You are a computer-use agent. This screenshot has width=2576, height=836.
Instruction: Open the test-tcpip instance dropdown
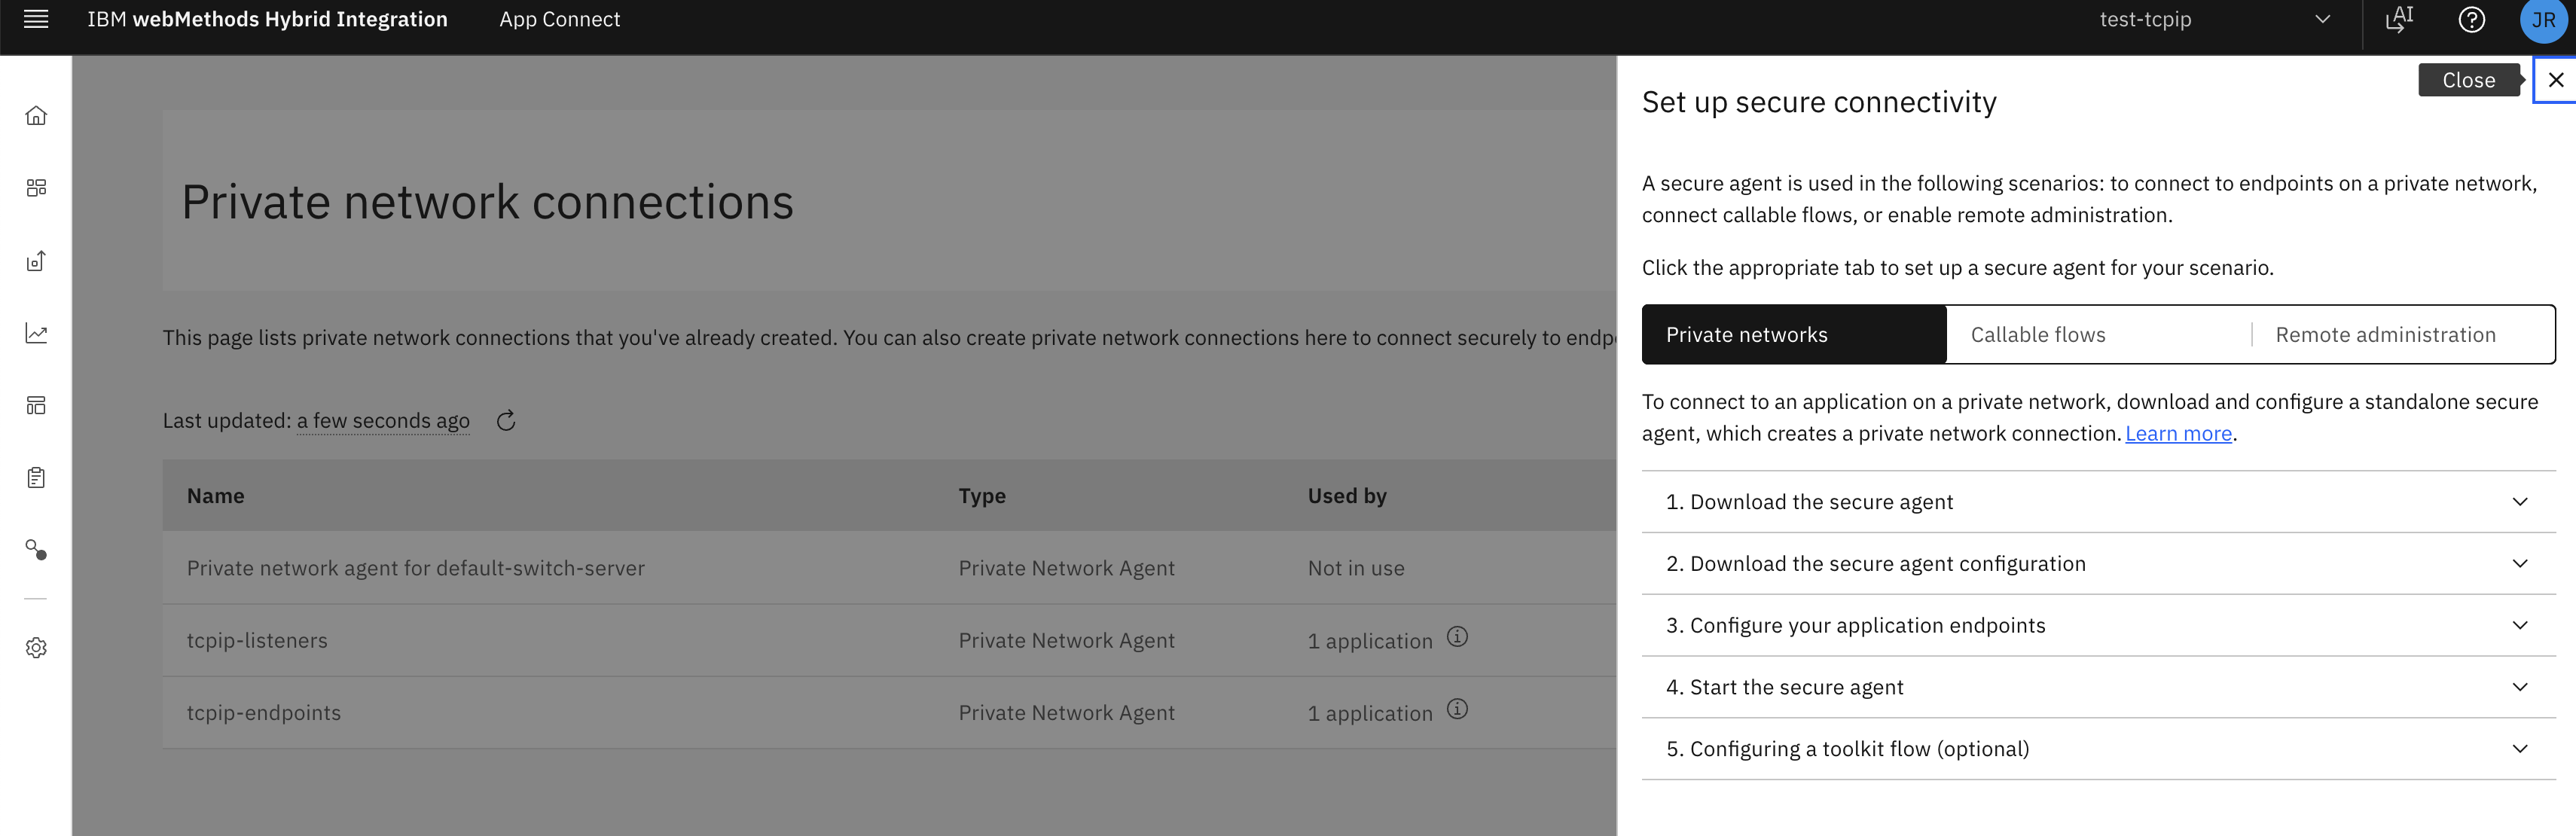pos(2213,20)
